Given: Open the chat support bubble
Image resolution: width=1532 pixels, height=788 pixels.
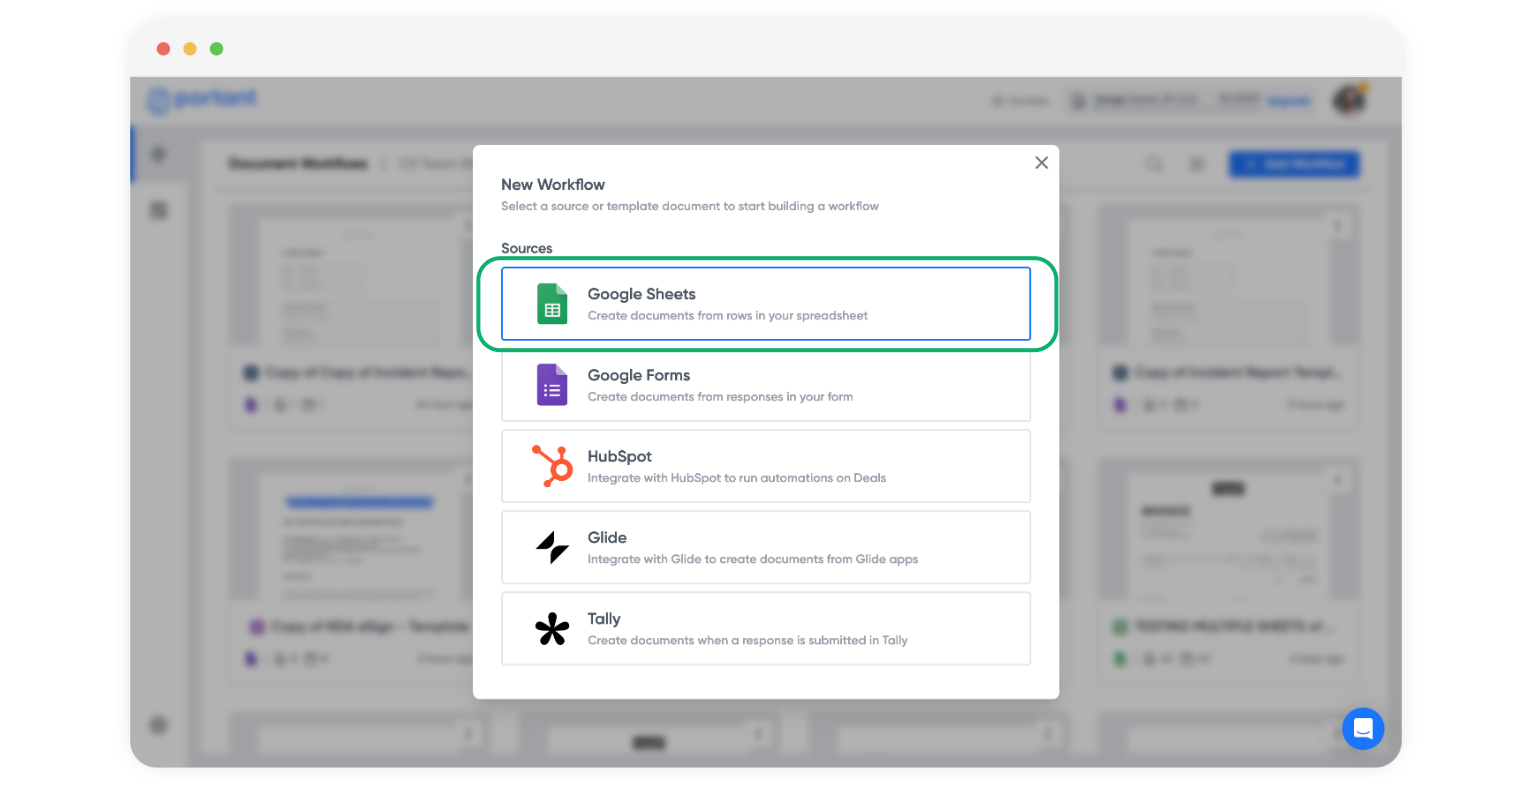Looking at the screenshot, I should click(x=1363, y=729).
